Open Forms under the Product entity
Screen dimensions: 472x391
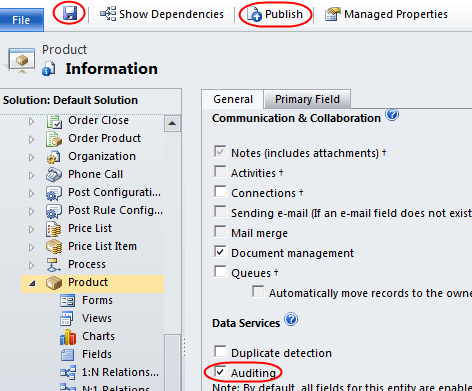[97, 300]
